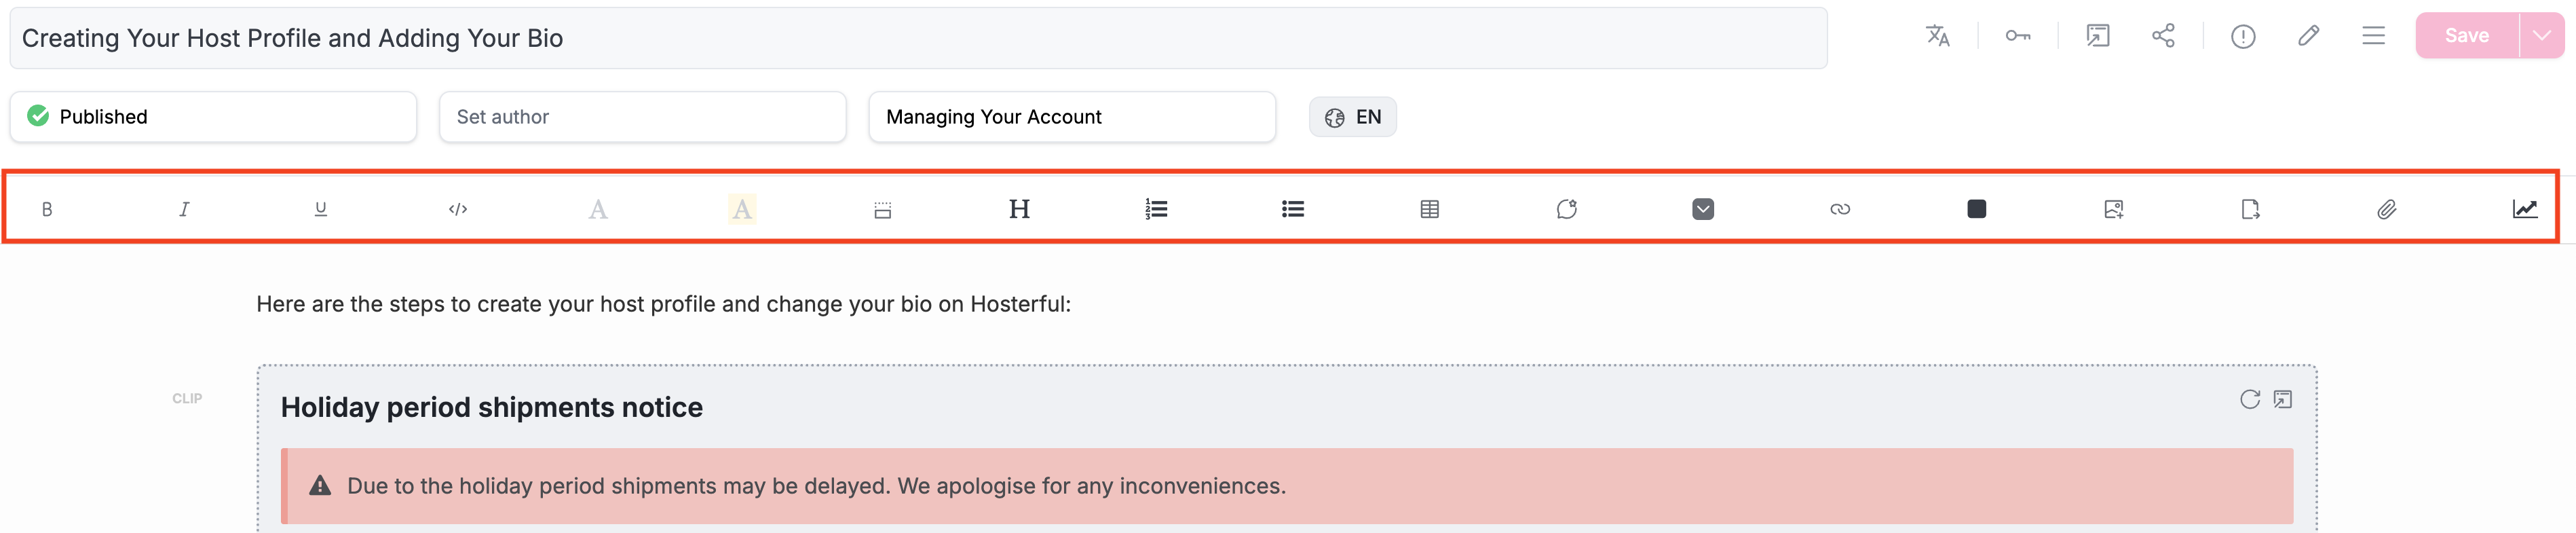Insert a link via the chain icon

click(x=1840, y=209)
